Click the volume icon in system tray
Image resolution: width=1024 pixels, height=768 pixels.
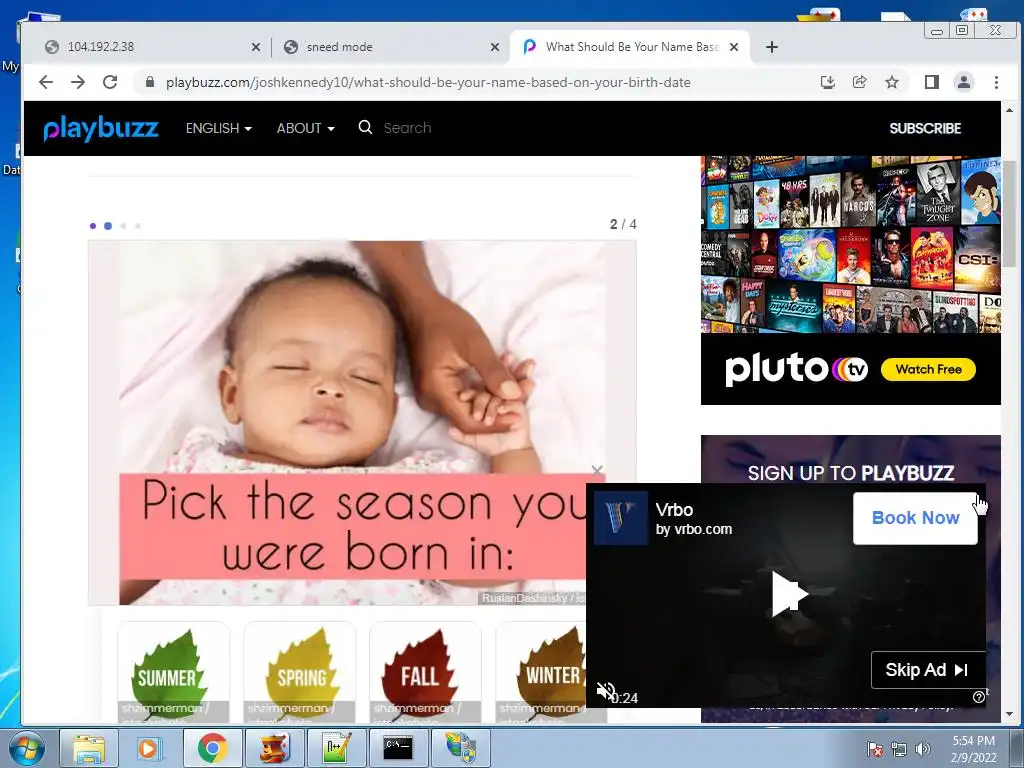(x=922, y=749)
